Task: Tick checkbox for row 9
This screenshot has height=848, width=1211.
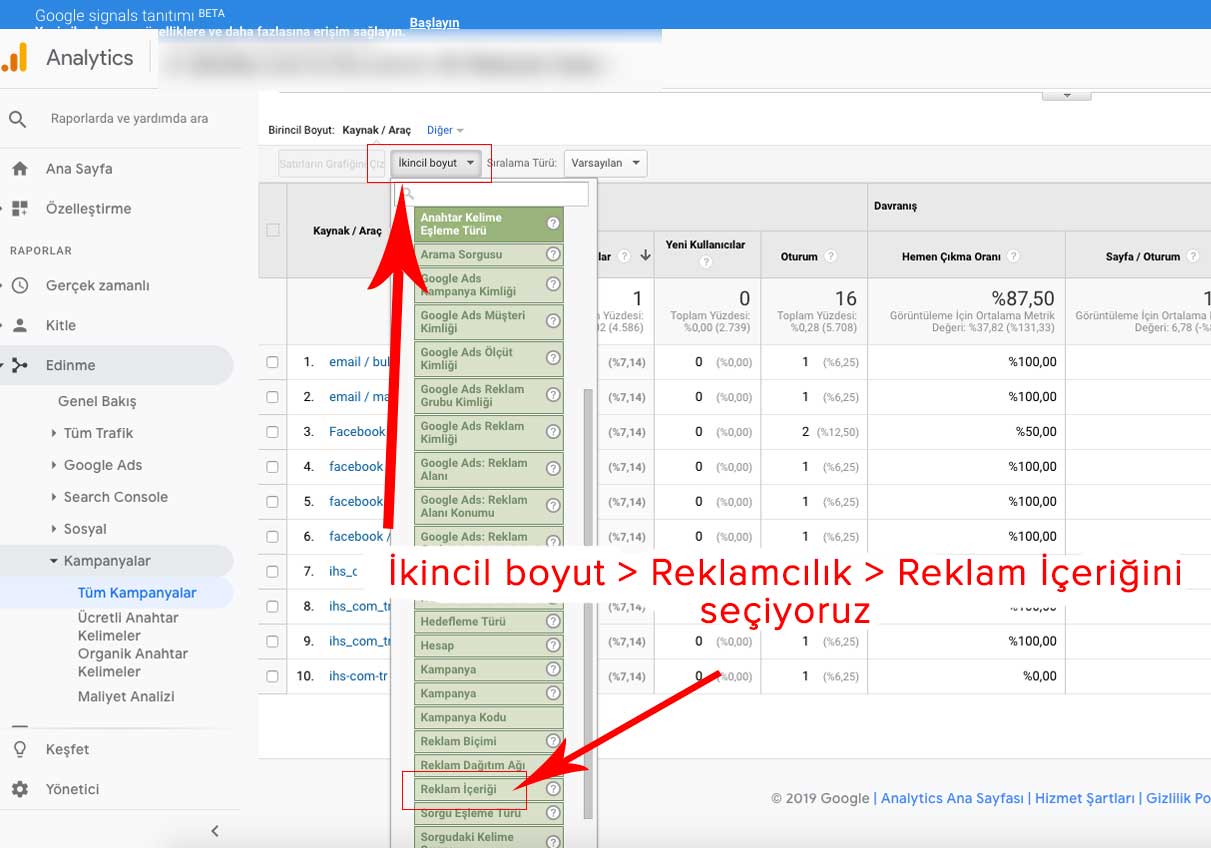Action: click(272, 642)
